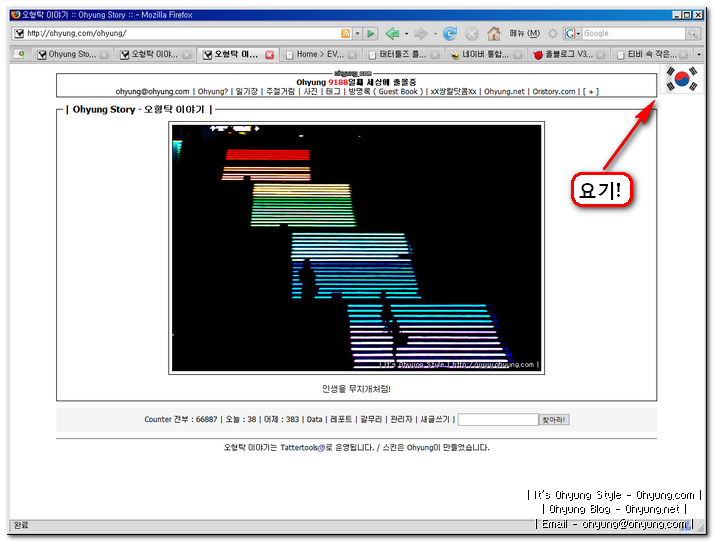Open the Back button history dropdown
The height and width of the screenshot is (542, 714).
pyautogui.click(x=406, y=33)
